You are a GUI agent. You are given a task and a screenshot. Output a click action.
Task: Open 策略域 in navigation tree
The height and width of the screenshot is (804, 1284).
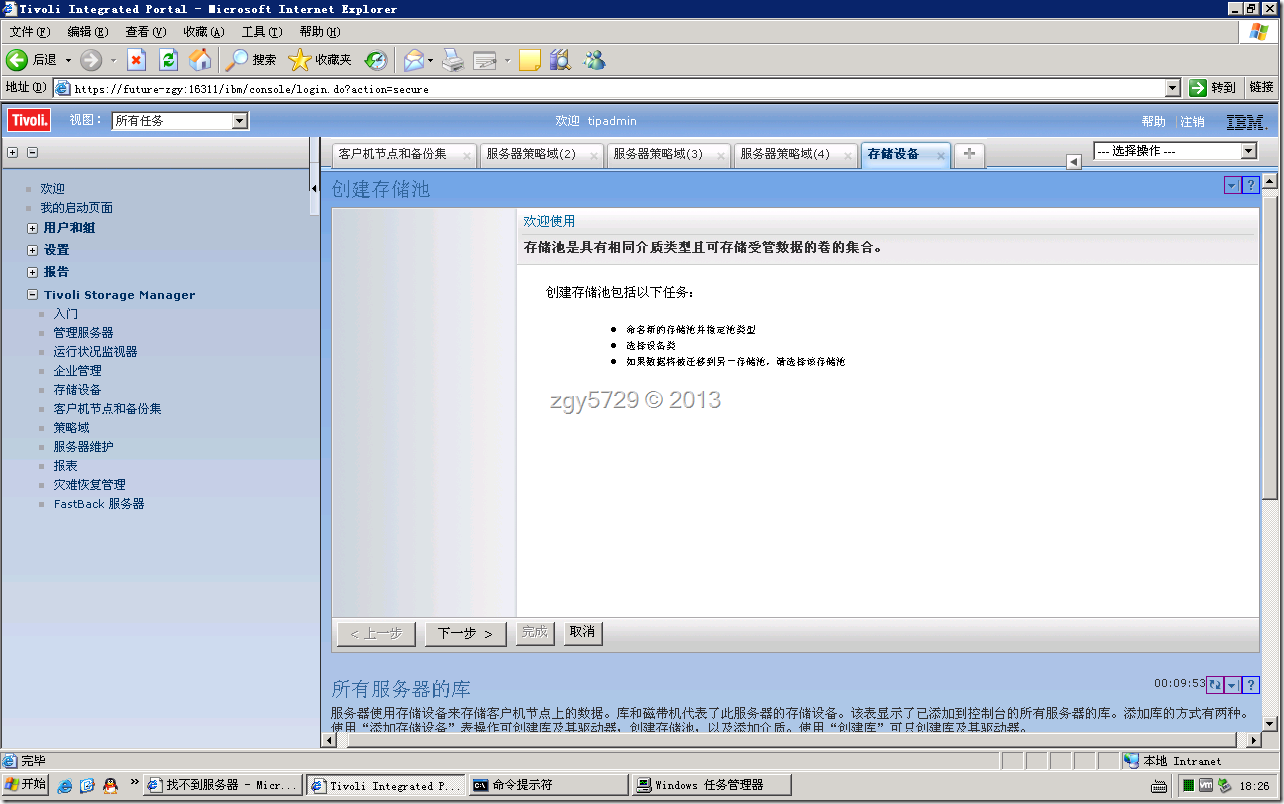pos(71,428)
